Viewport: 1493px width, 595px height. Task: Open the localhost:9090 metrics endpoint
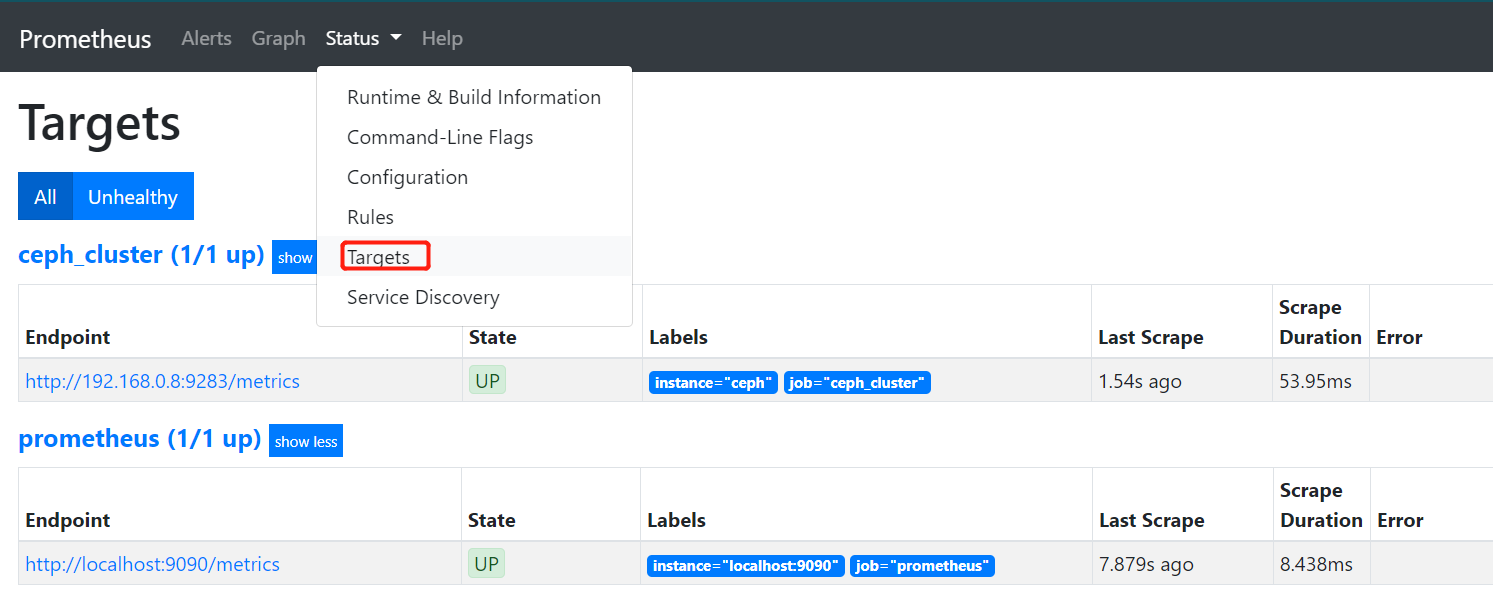click(152, 564)
